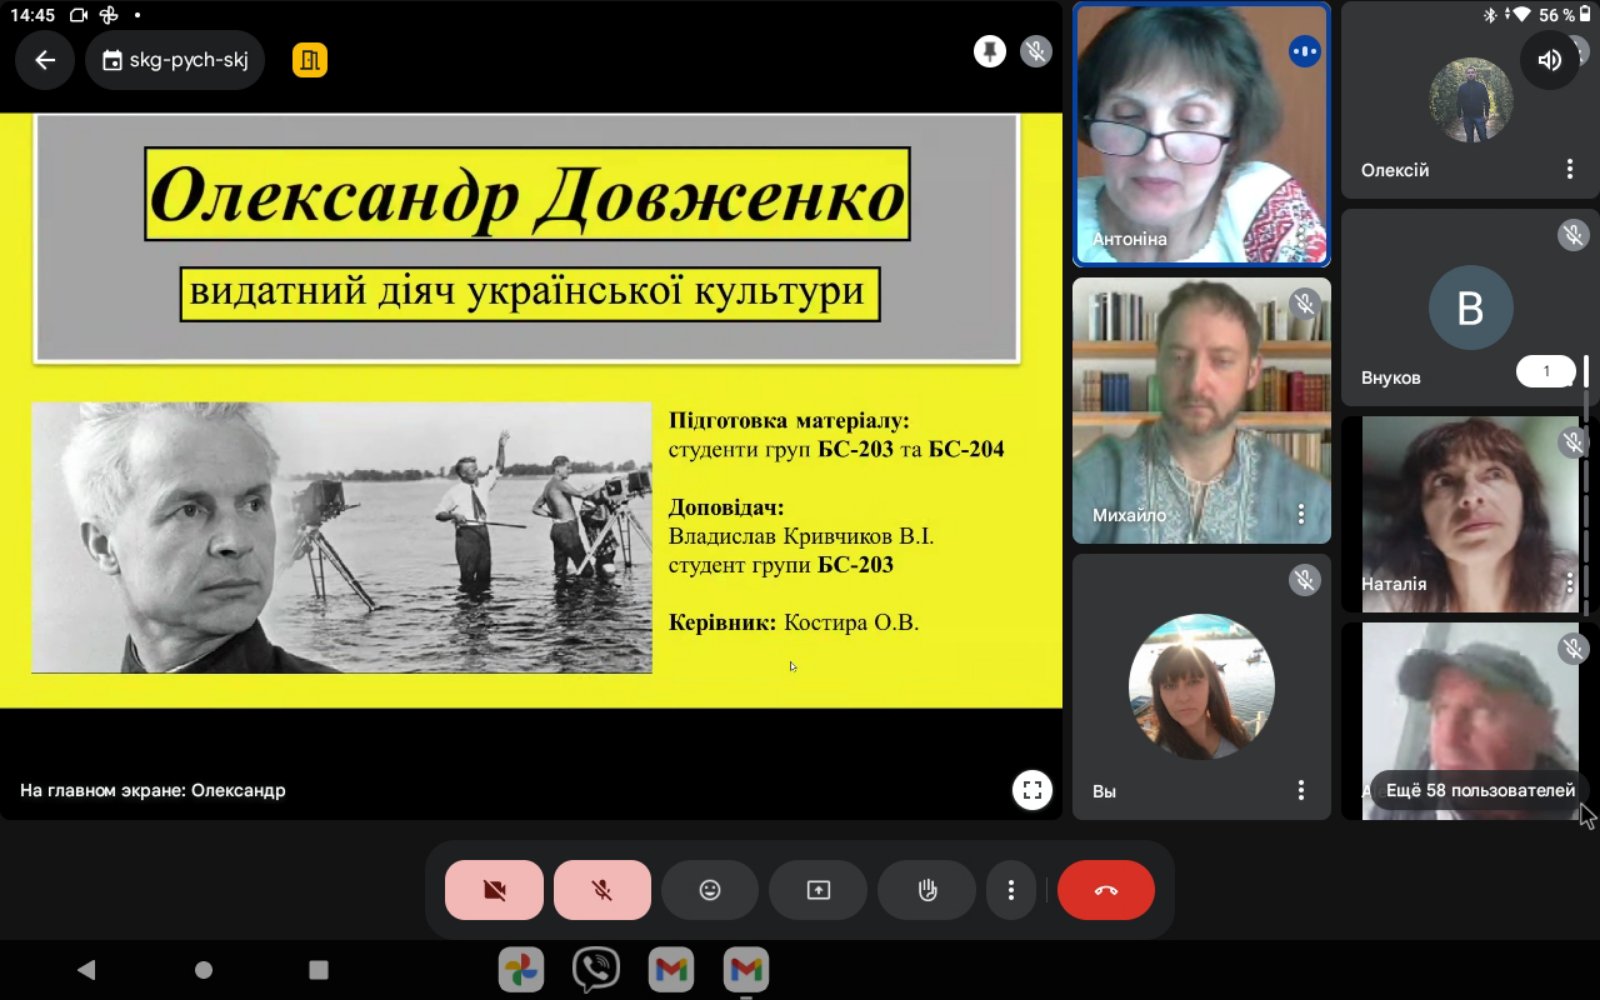Image resolution: width=1600 pixels, height=1000 pixels.
Task: Click the battery status icon
Action: pyautogui.click(x=1585, y=14)
